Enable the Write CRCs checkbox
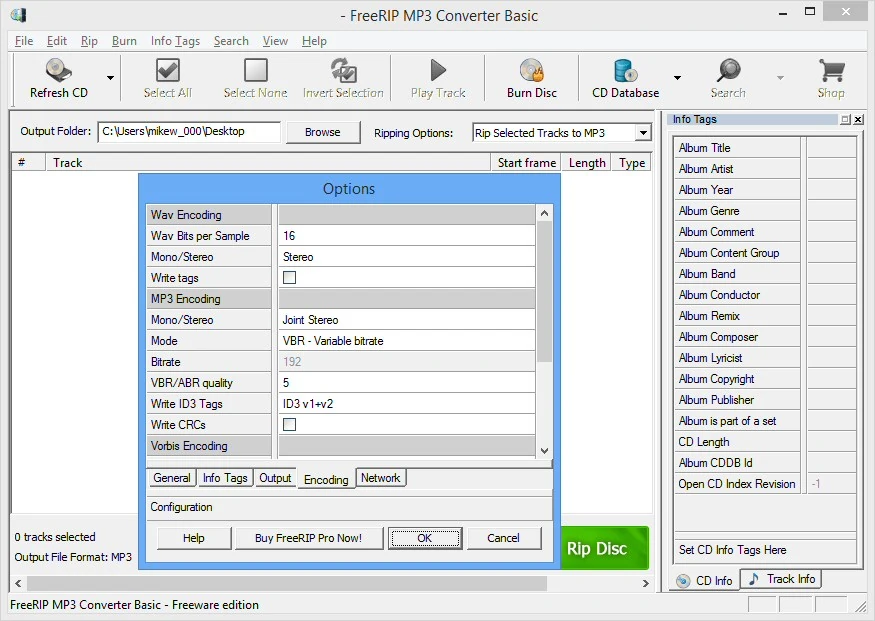The image size is (875, 621). pos(290,425)
